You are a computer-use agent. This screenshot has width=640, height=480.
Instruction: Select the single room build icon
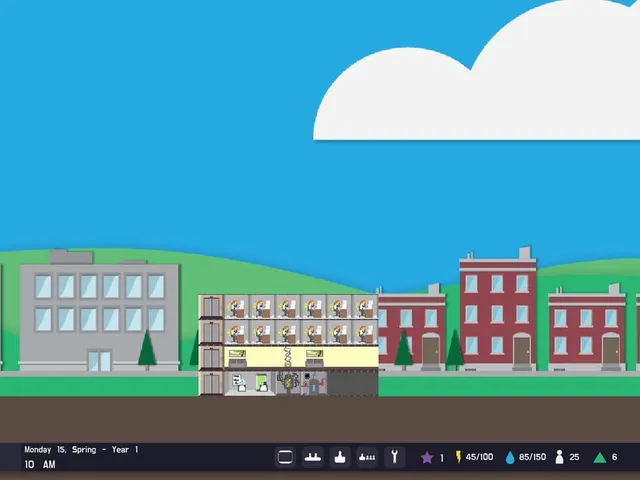340,457
